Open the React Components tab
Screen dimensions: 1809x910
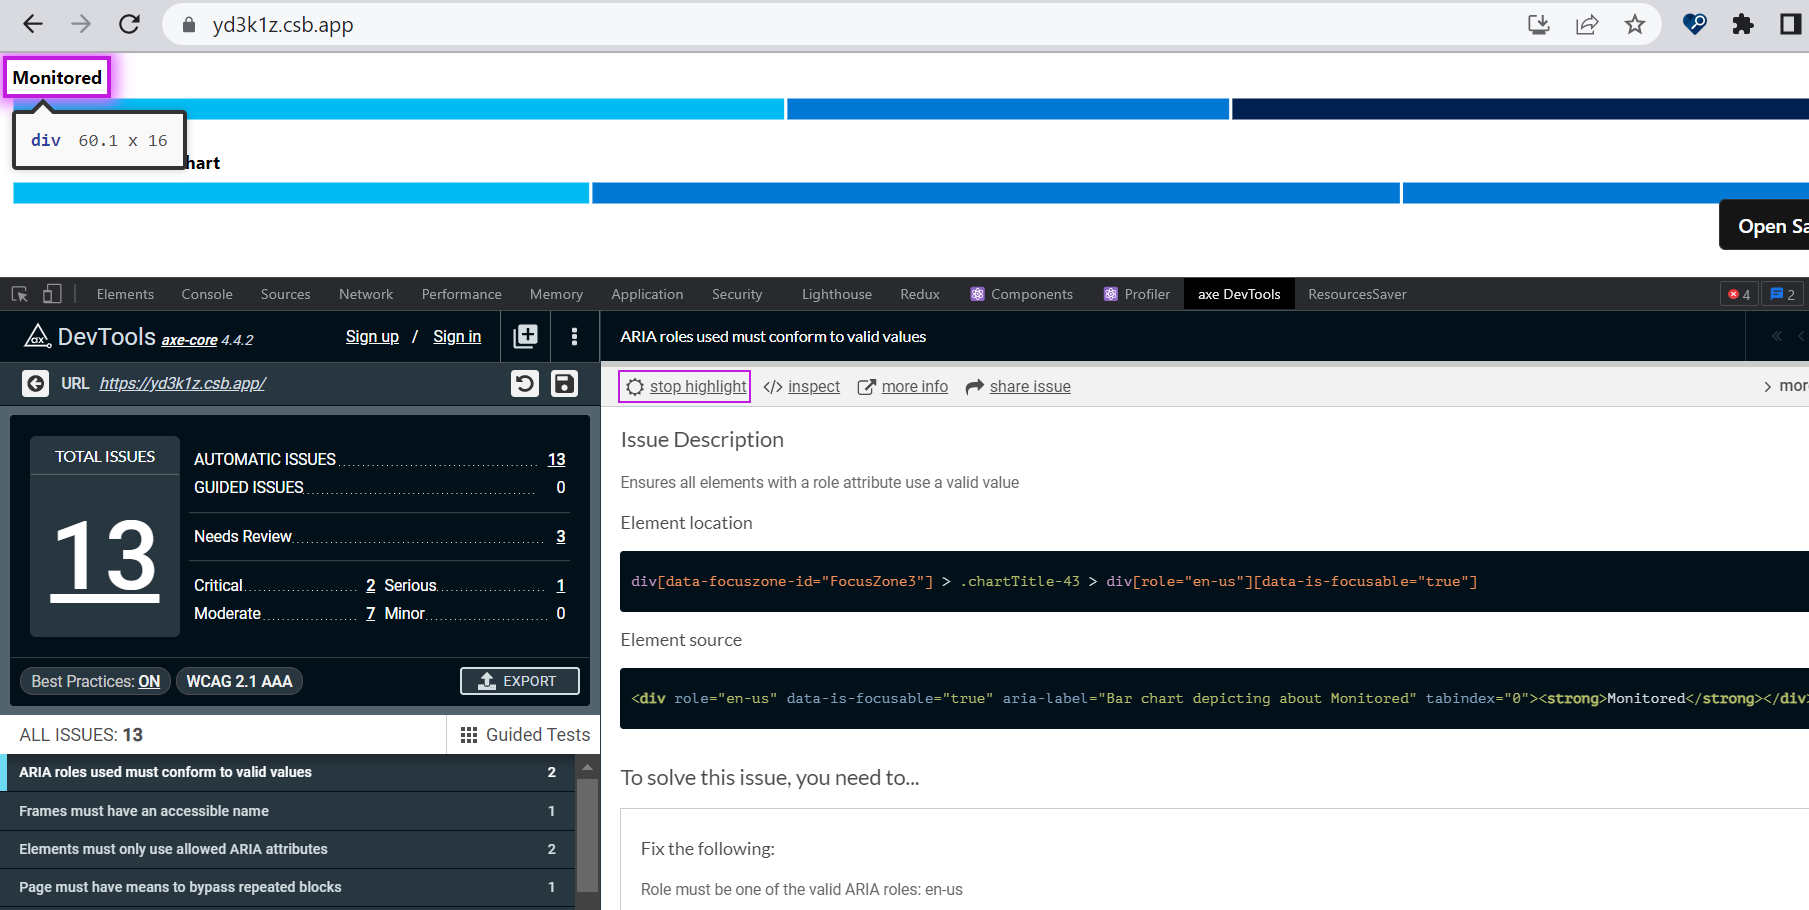[1022, 294]
